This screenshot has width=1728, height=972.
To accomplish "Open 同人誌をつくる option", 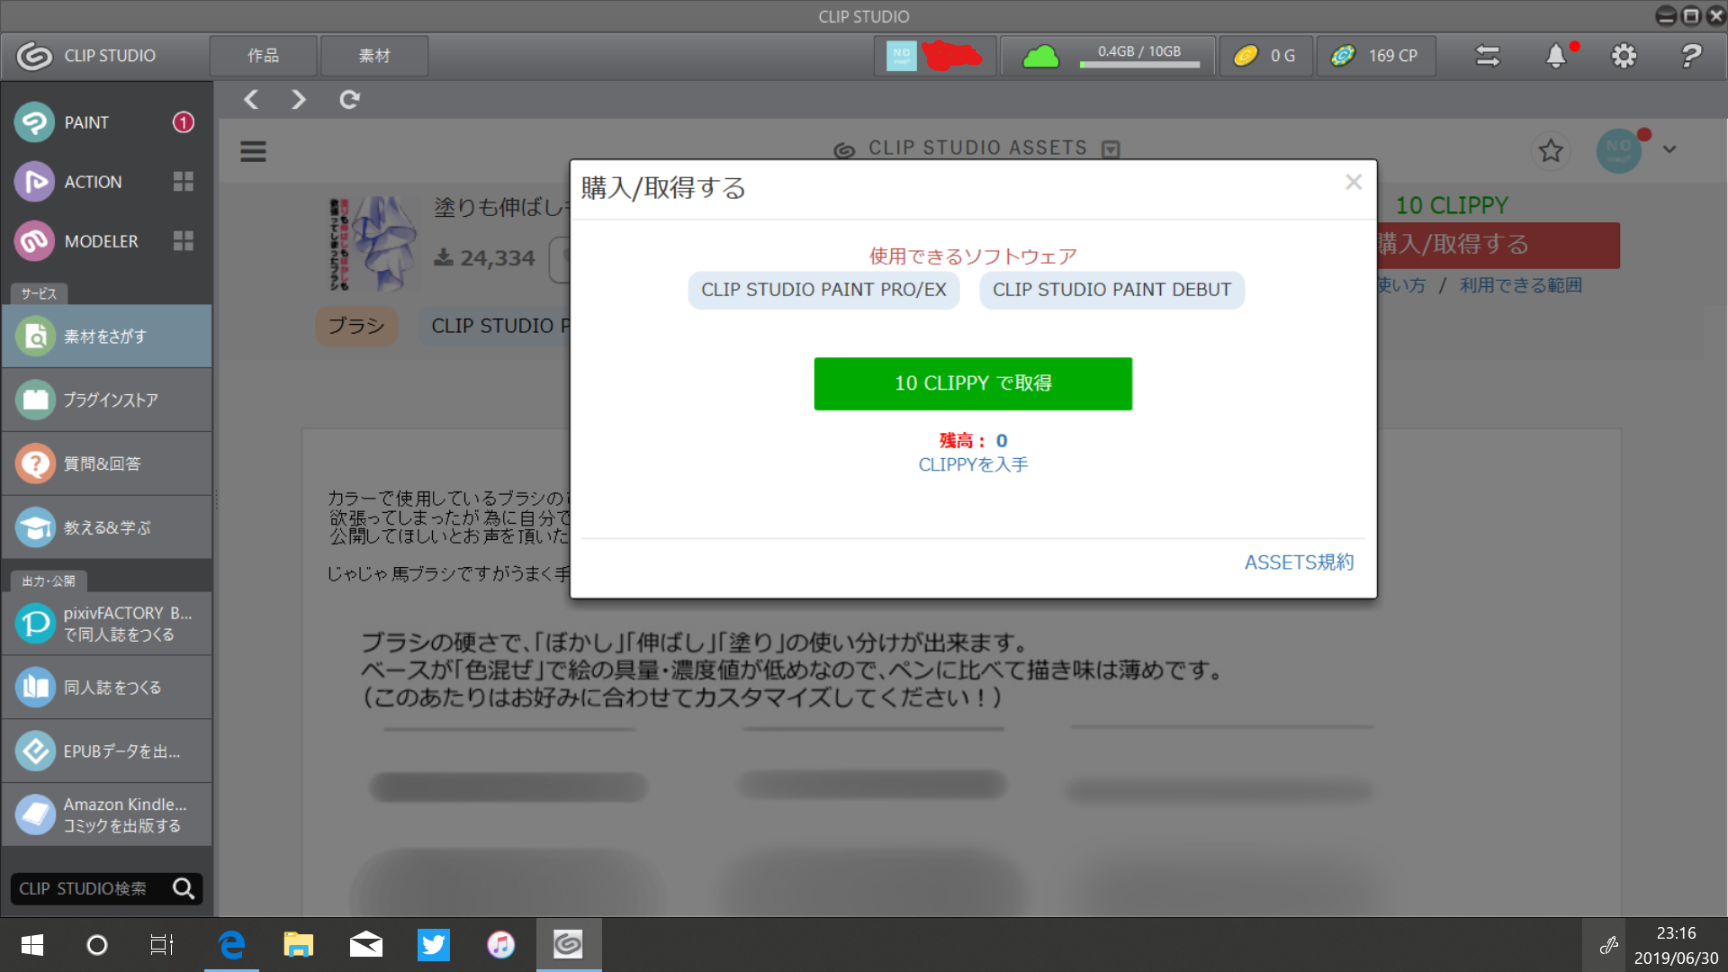I will (107, 687).
